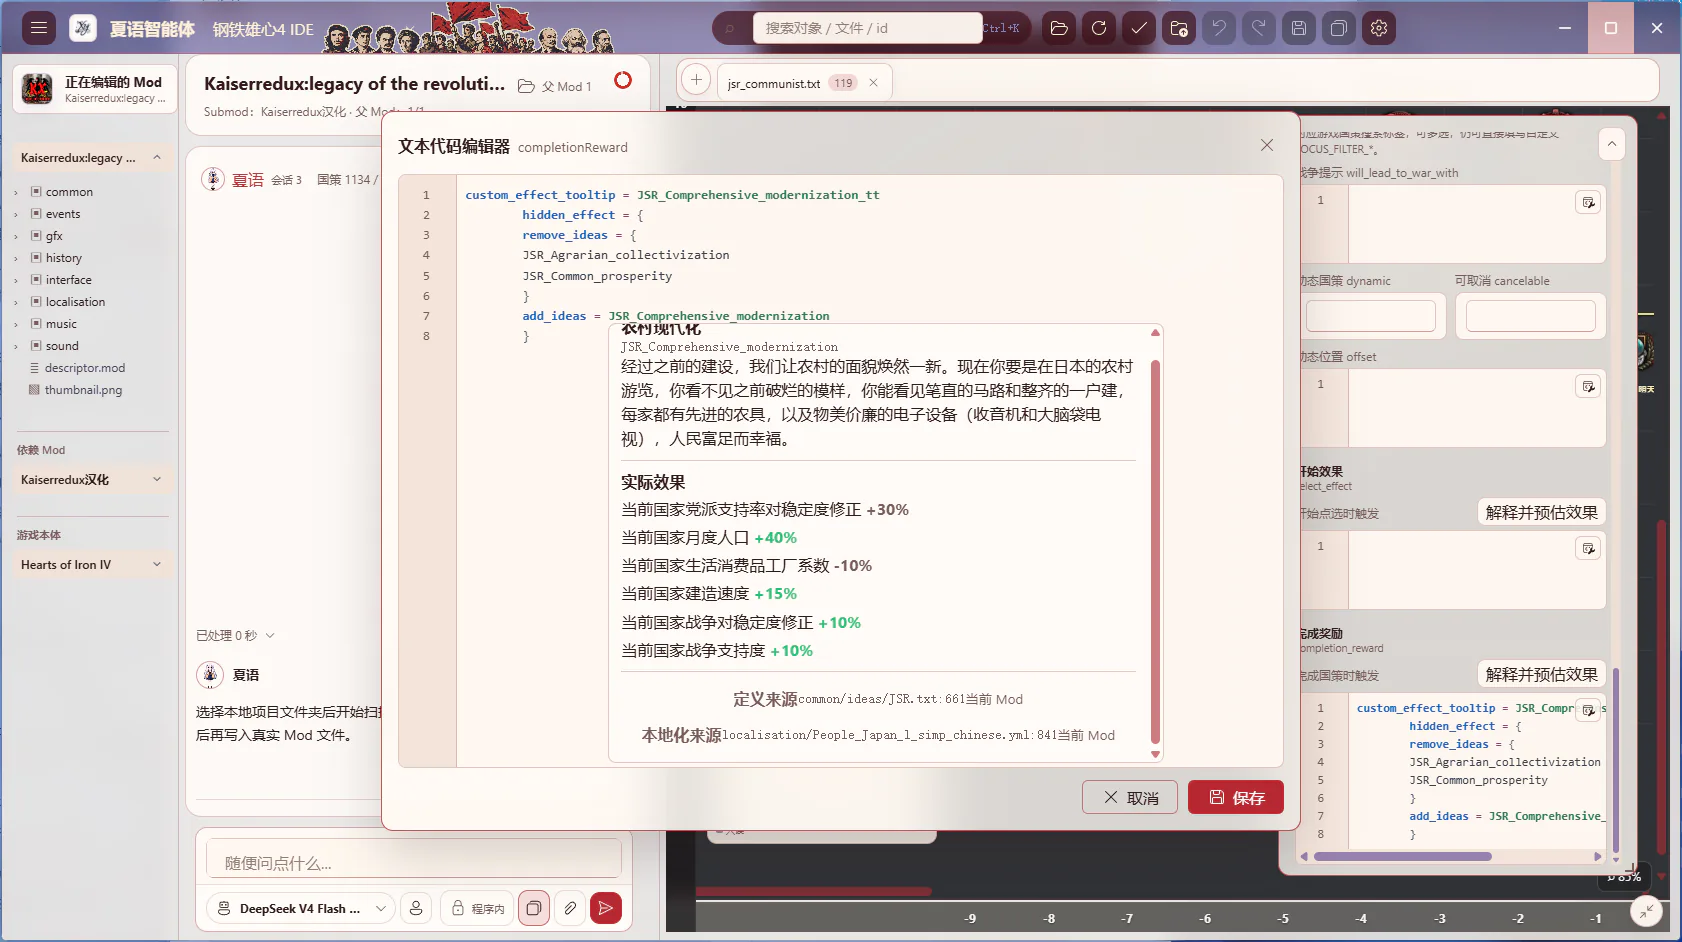Close the jsr_communist.txt tab
The width and height of the screenshot is (1682, 942).
coord(873,83)
